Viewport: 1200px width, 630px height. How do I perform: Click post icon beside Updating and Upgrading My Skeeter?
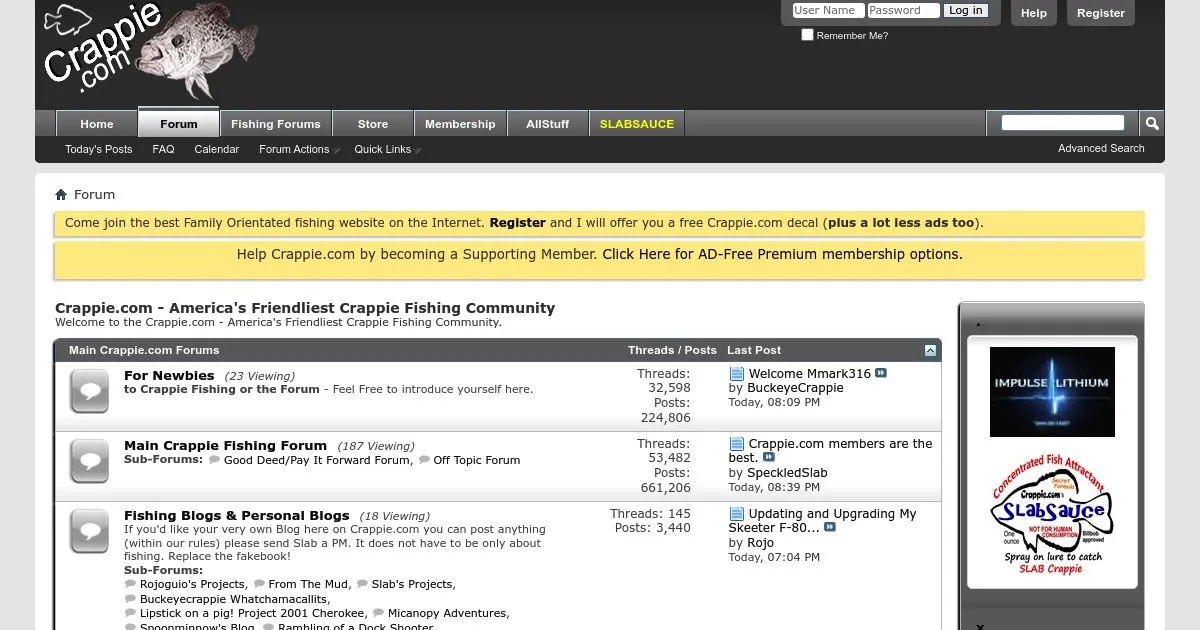pyautogui.click(x=737, y=514)
